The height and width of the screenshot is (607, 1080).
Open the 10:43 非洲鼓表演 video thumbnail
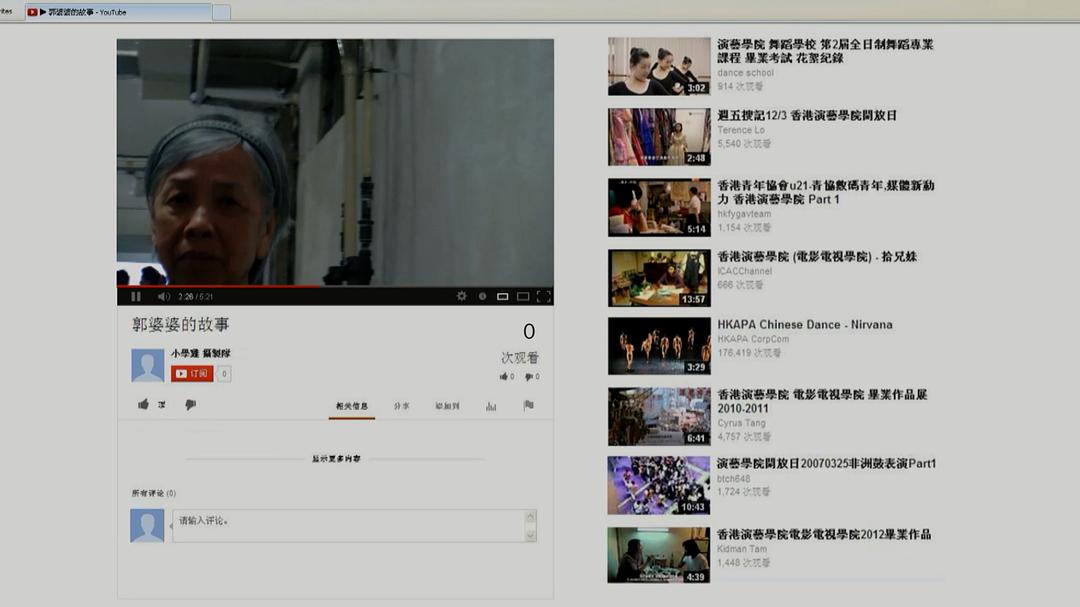pos(659,485)
